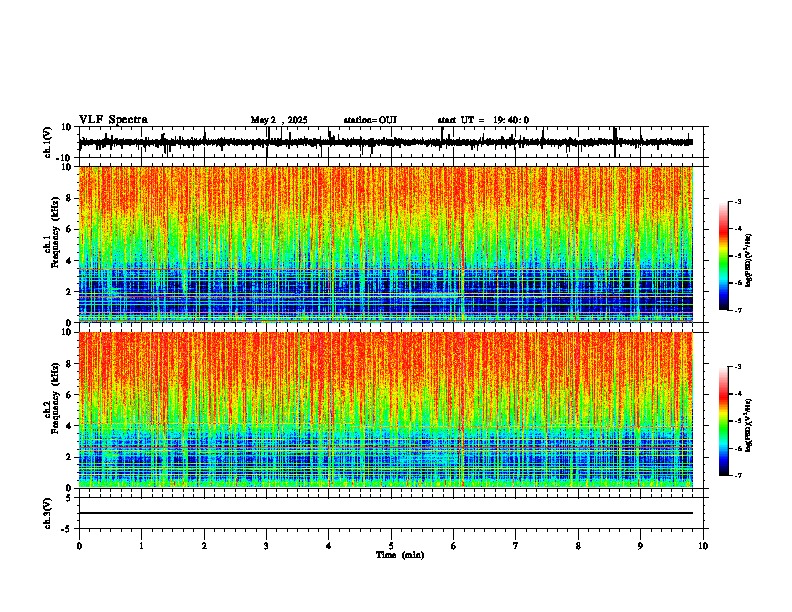Click the ch.2 colorbar "-7" label
The image size is (792, 612).
click(x=737, y=476)
